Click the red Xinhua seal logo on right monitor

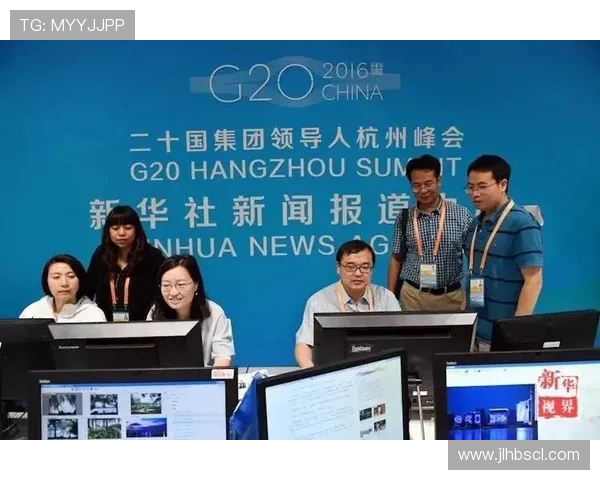pos(557,393)
